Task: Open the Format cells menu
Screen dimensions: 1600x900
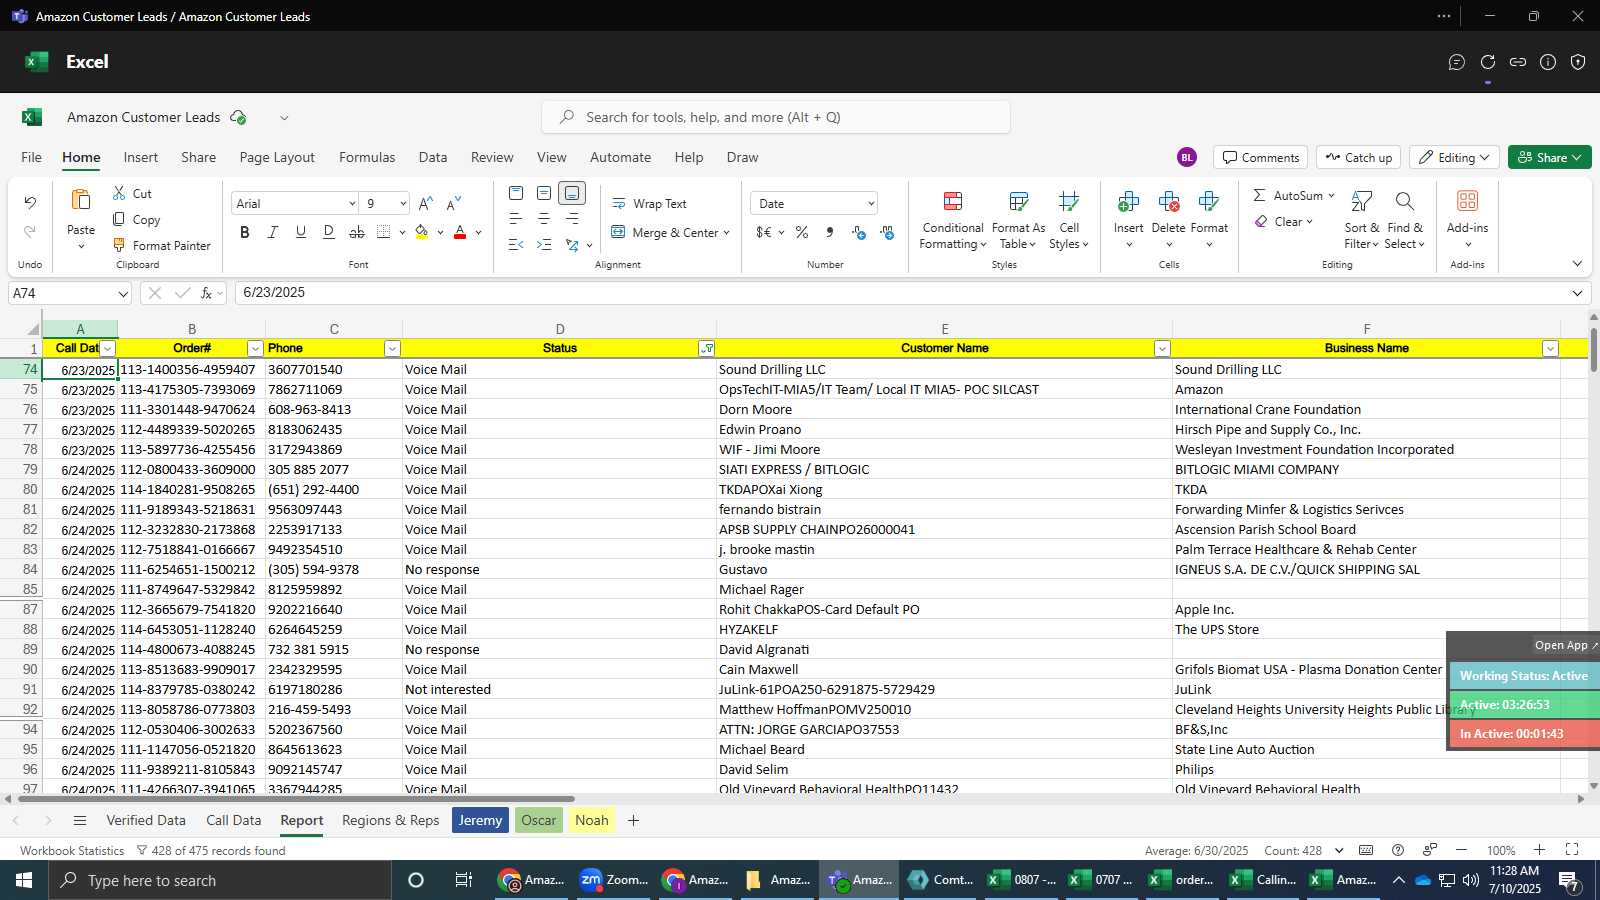Action: tap(1209, 218)
